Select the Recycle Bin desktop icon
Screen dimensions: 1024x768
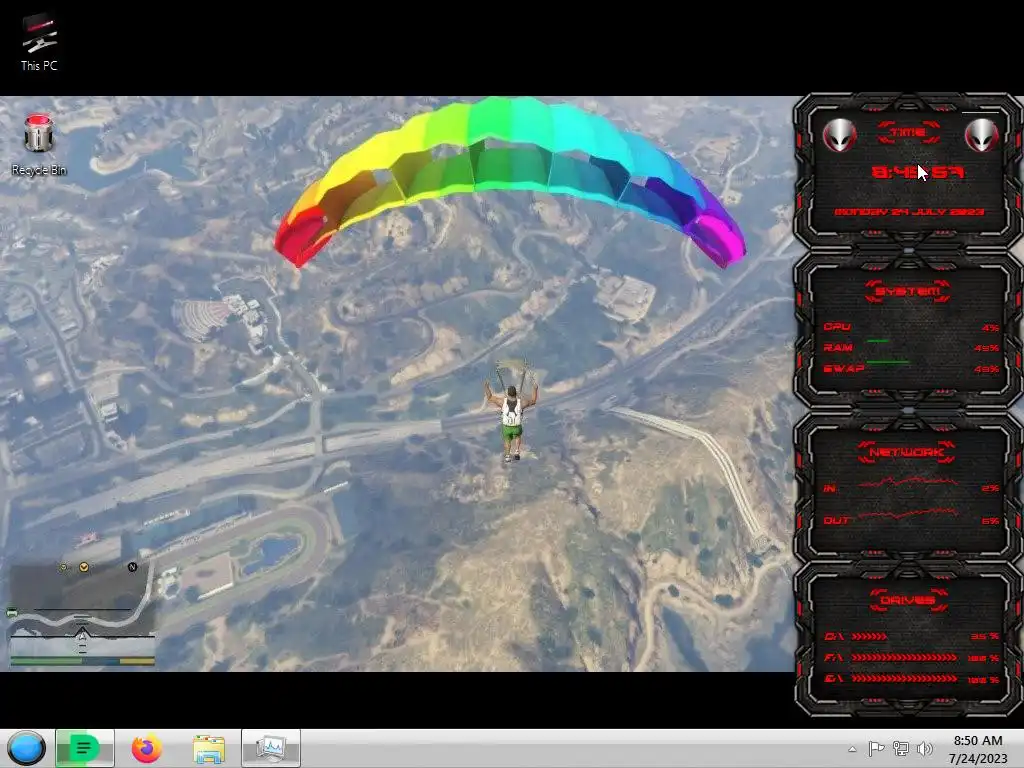point(39,145)
